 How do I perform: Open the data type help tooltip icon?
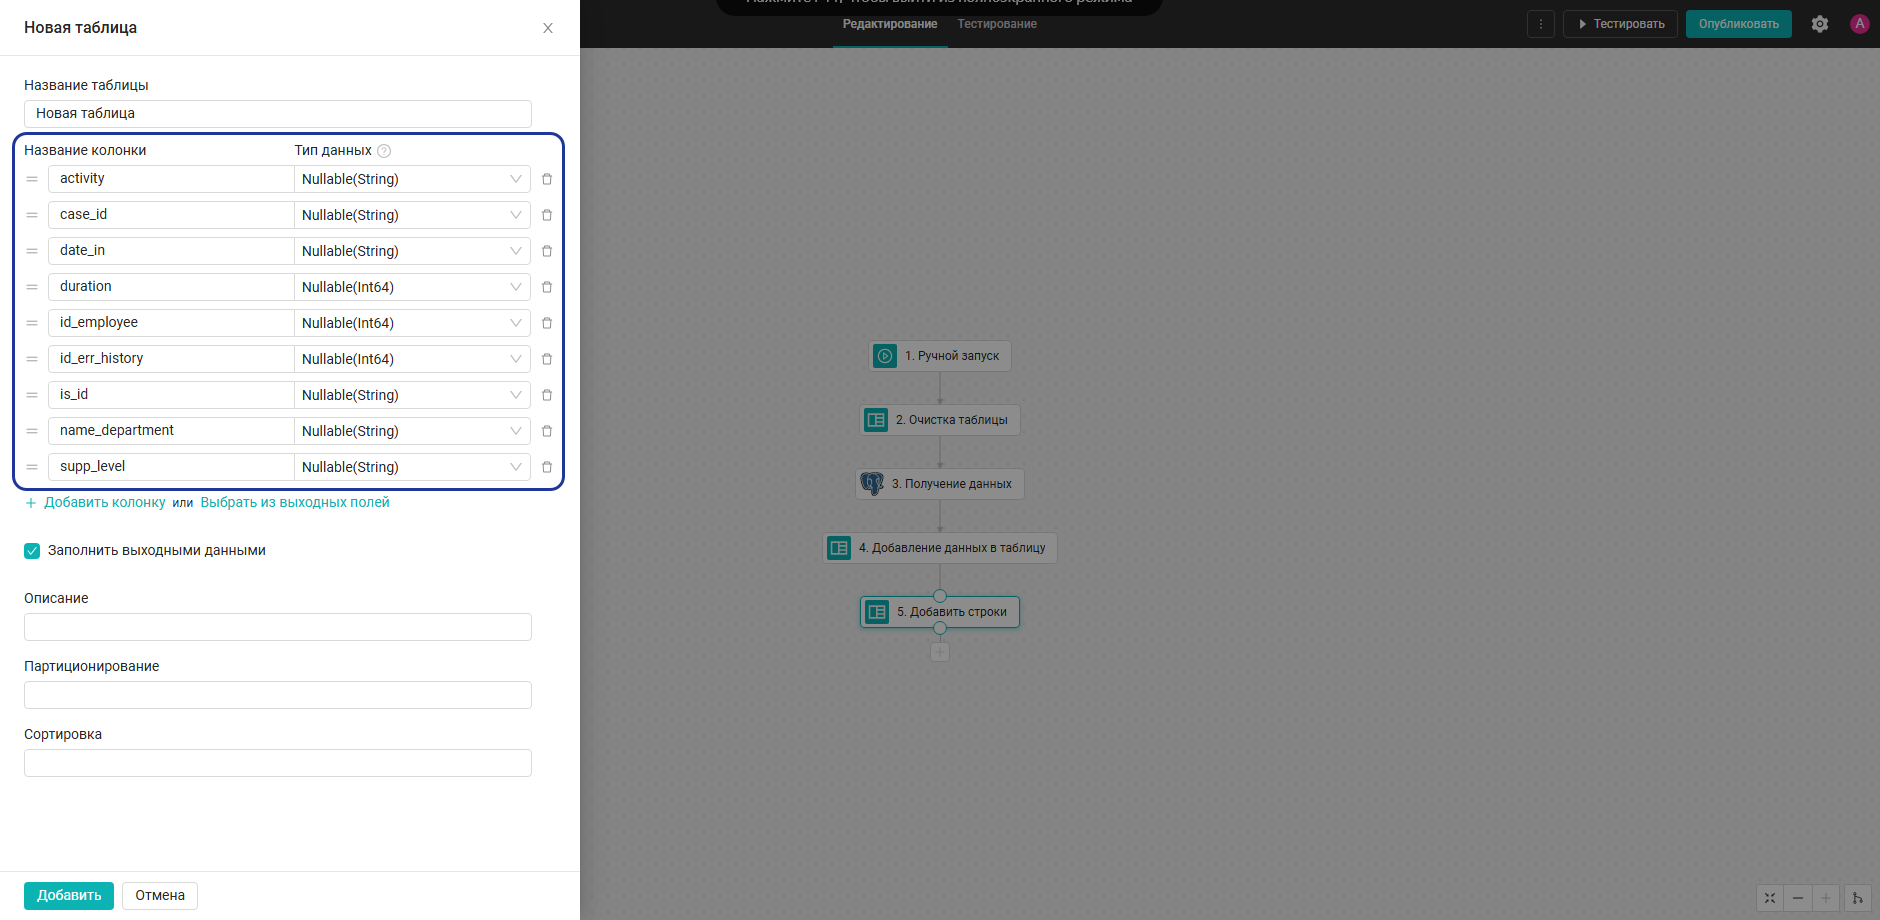click(384, 151)
